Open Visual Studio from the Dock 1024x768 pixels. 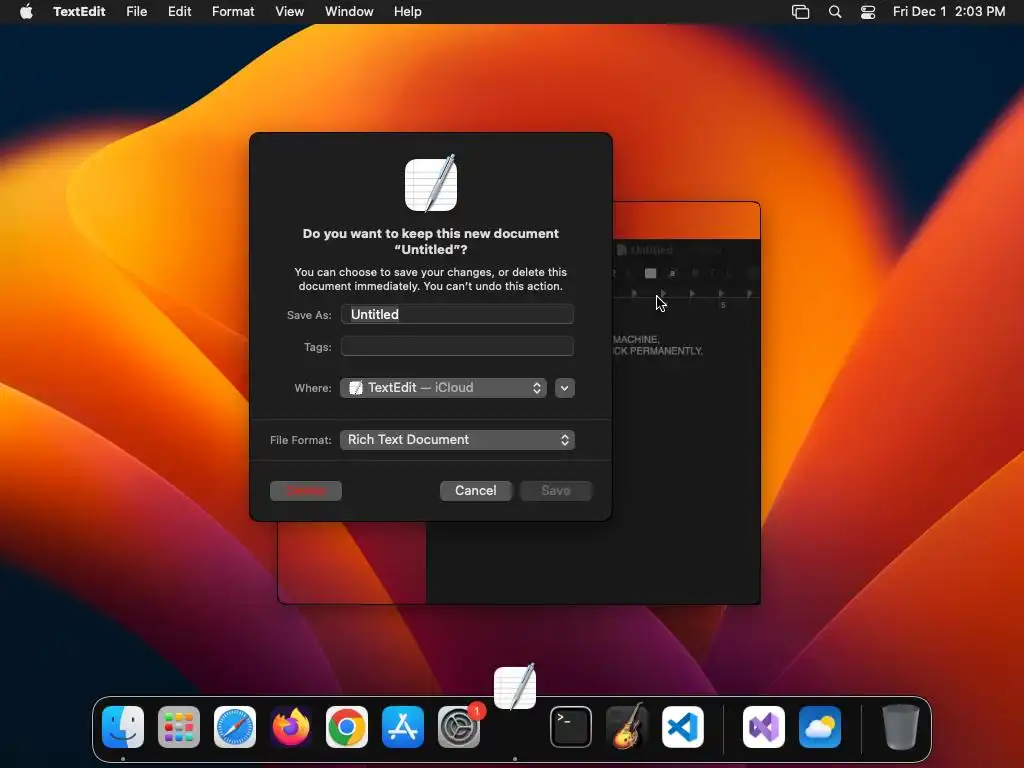(764, 727)
